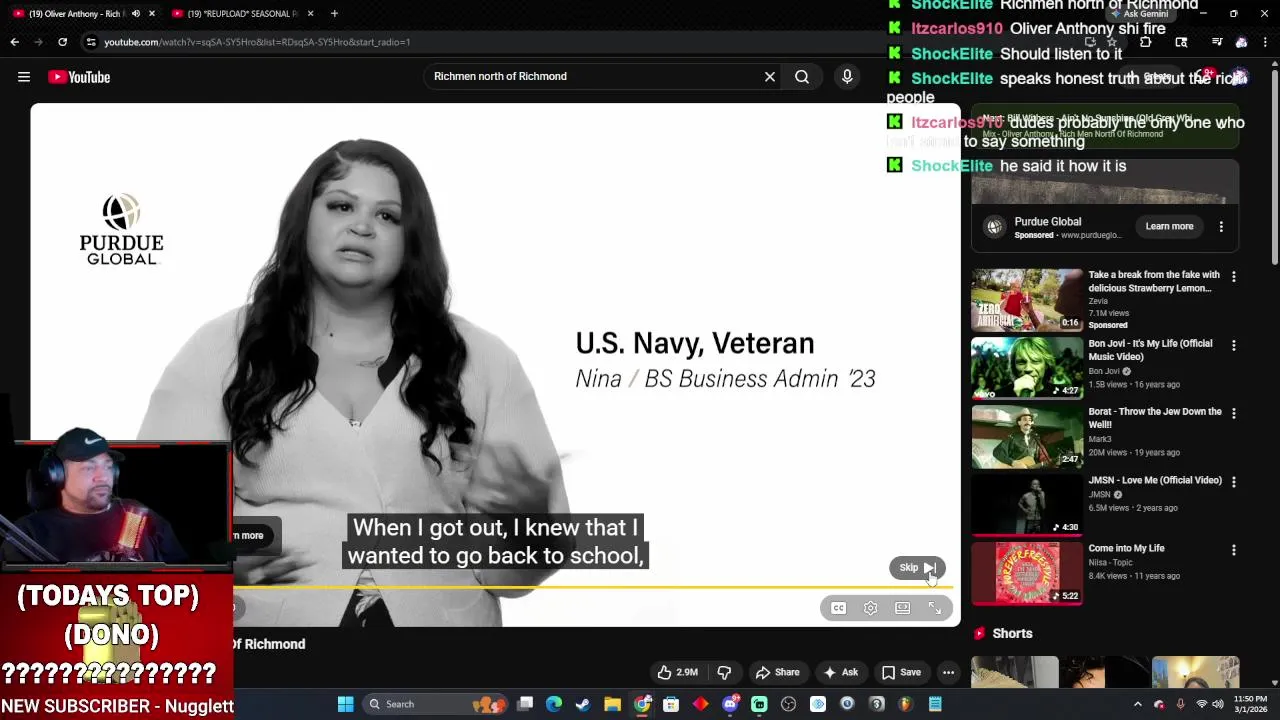The width and height of the screenshot is (1280, 720).
Task: Play the Zevia Strawberry Lemon thumbnail
Action: (1027, 299)
